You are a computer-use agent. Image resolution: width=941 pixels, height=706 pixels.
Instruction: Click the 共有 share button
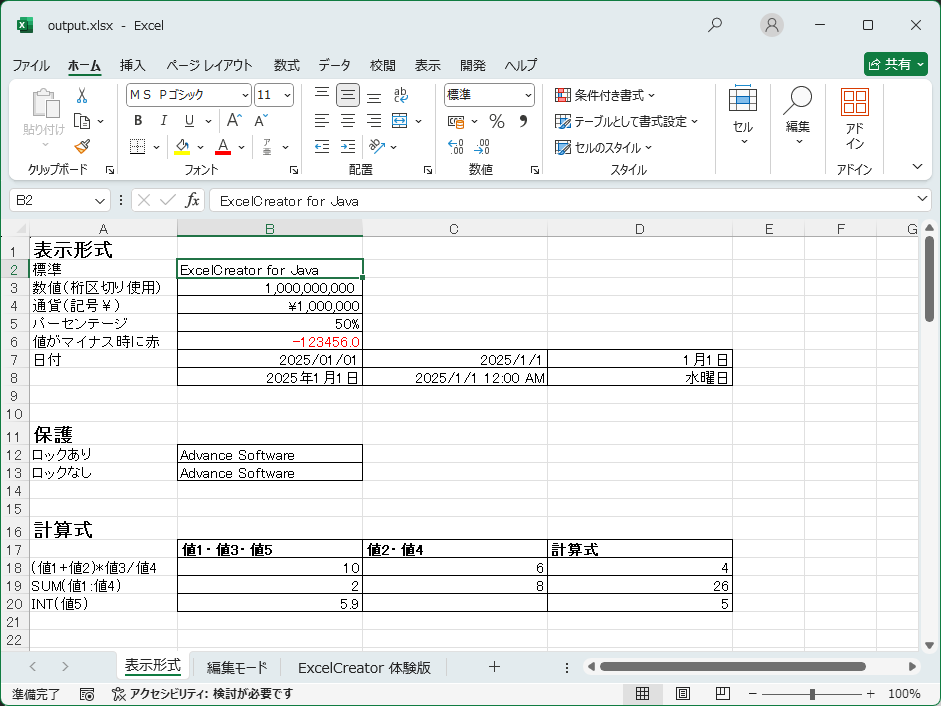895,62
